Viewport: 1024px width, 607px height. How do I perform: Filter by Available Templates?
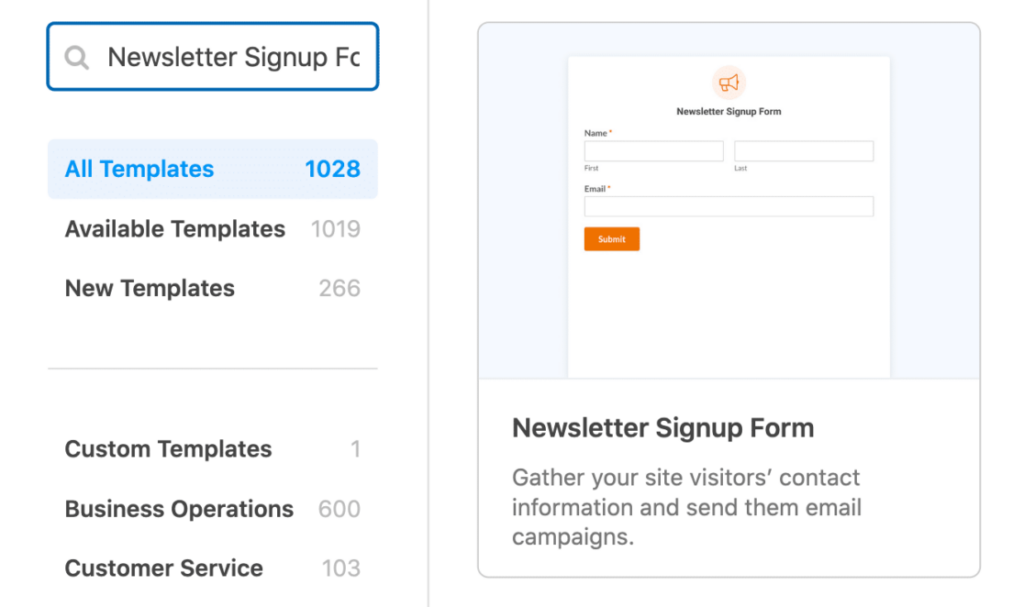[x=175, y=229]
